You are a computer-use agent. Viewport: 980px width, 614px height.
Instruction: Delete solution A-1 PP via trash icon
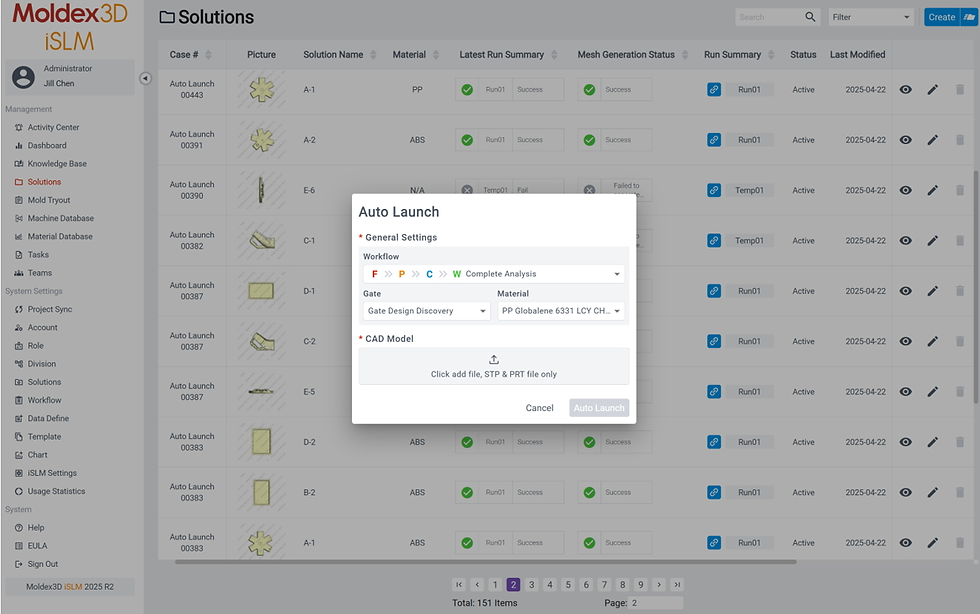tap(959, 89)
